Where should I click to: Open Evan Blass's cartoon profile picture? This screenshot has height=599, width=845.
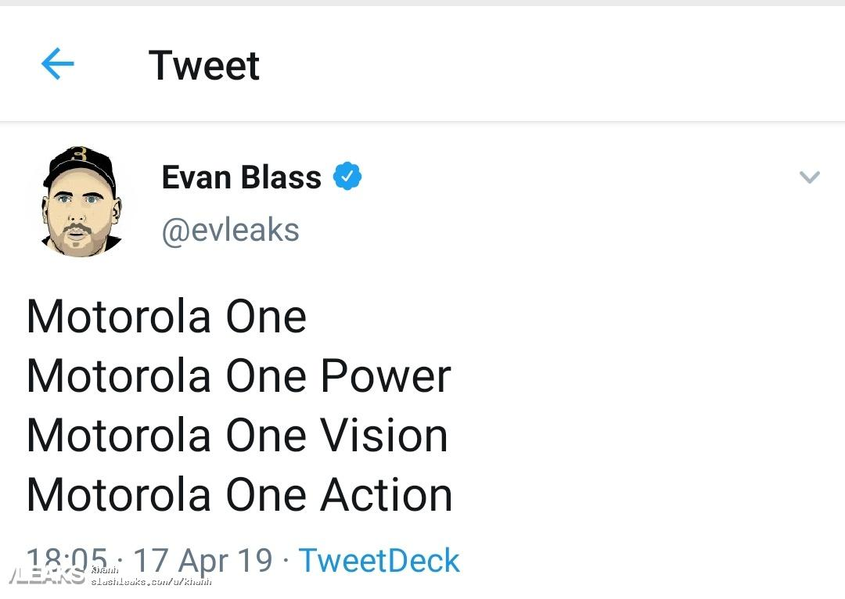point(82,200)
